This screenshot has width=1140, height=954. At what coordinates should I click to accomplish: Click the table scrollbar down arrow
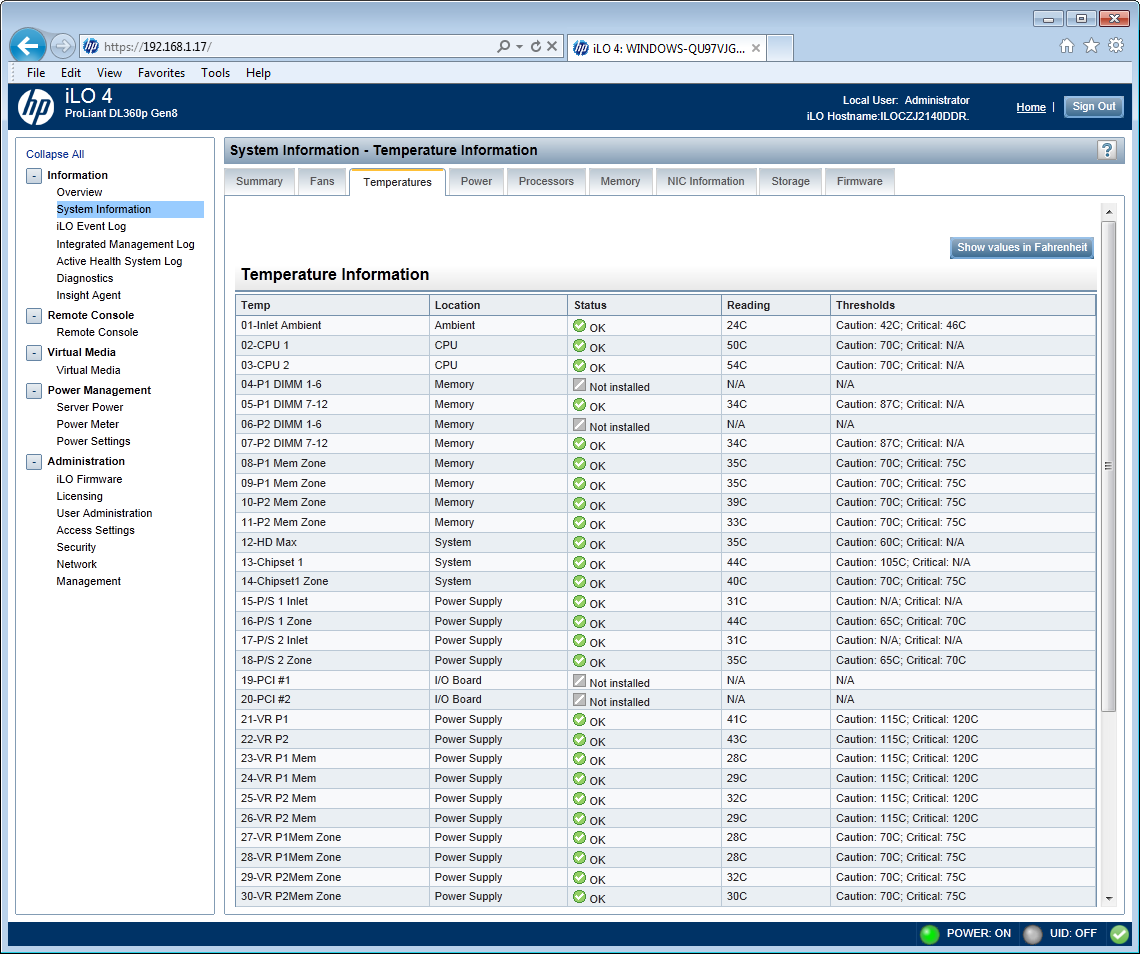click(x=1109, y=899)
